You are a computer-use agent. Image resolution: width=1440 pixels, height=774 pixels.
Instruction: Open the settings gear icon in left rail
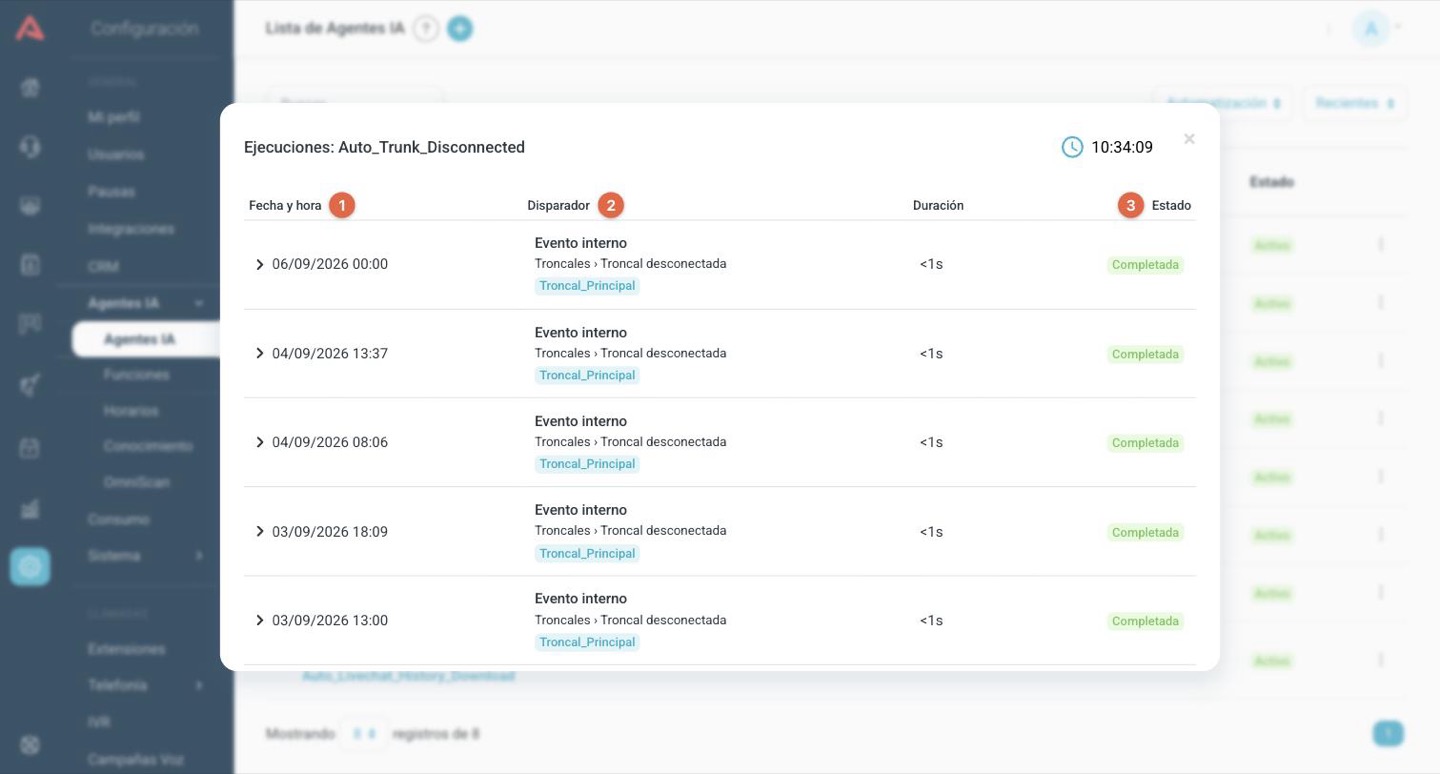pos(30,567)
